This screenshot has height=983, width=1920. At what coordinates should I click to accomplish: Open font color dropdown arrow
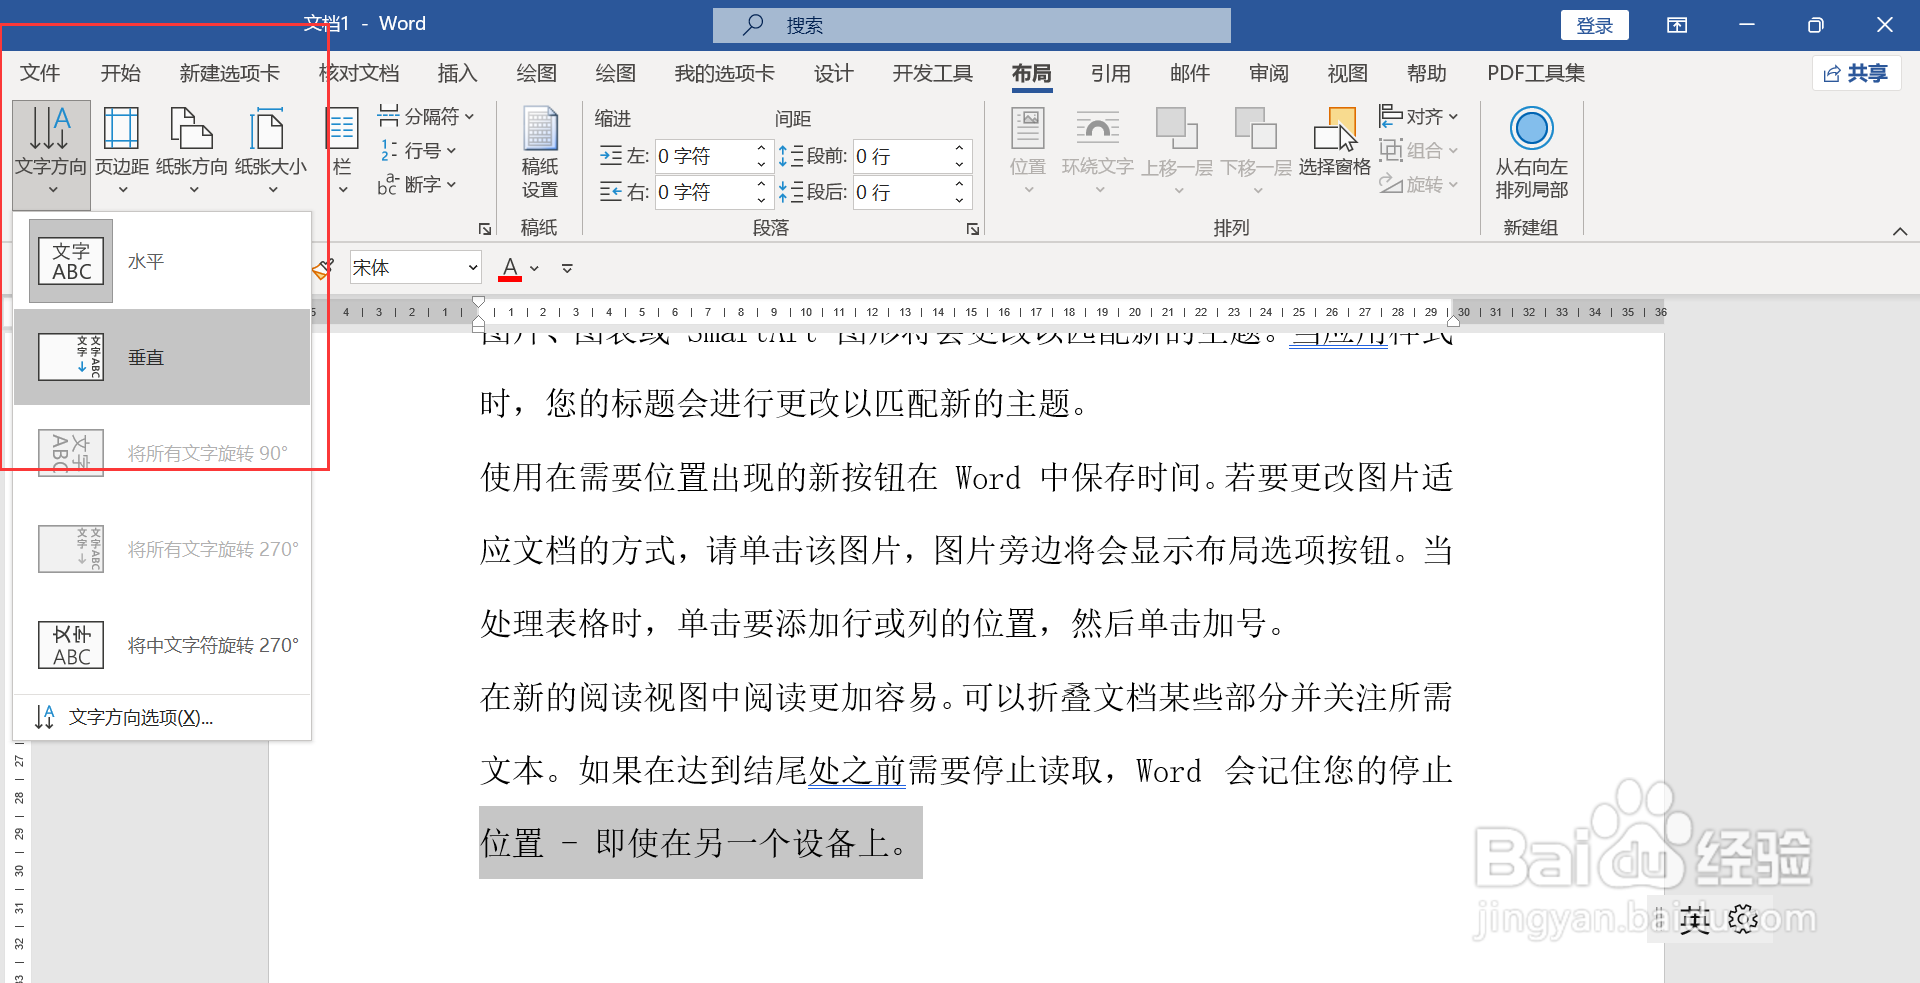(x=535, y=268)
